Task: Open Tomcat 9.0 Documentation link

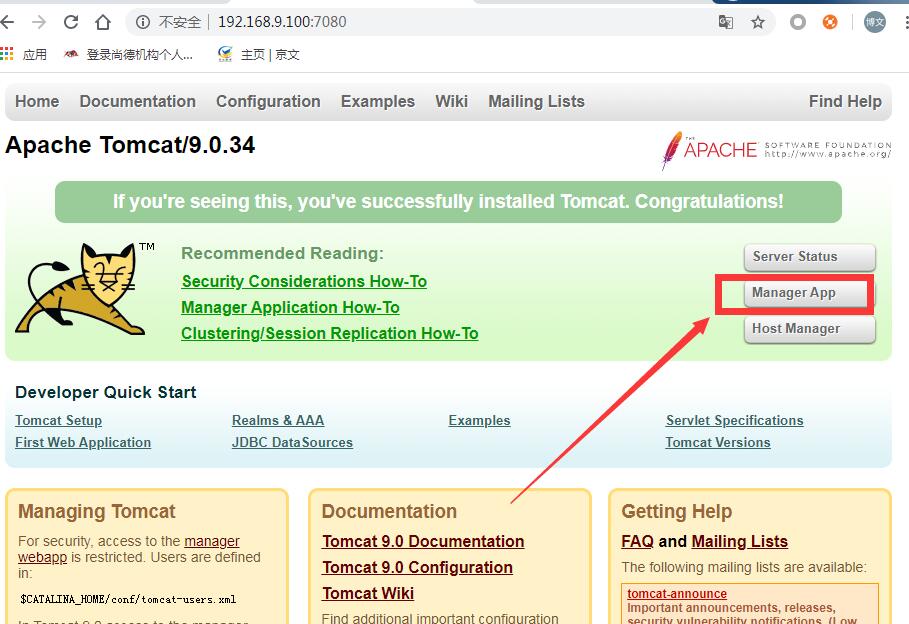Action: pos(423,542)
